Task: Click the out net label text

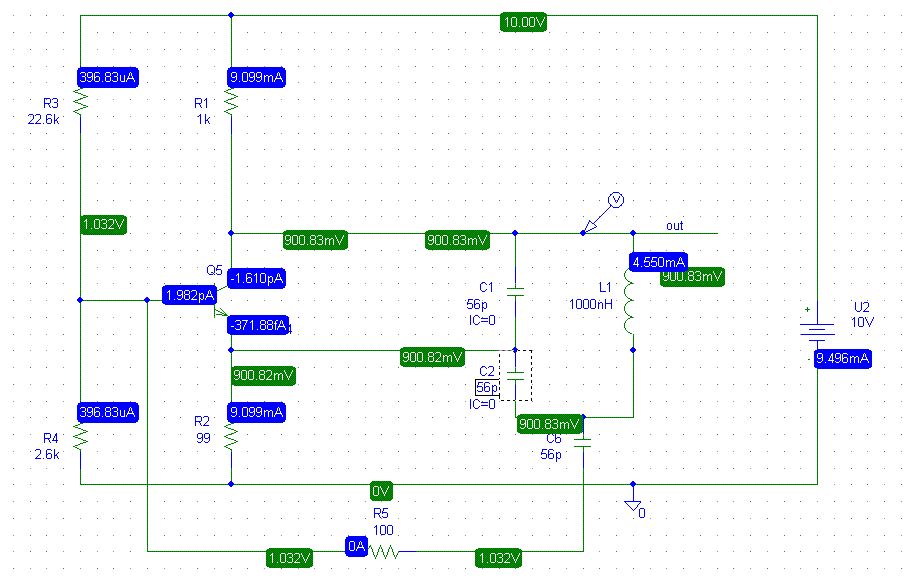Action: coord(674,226)
